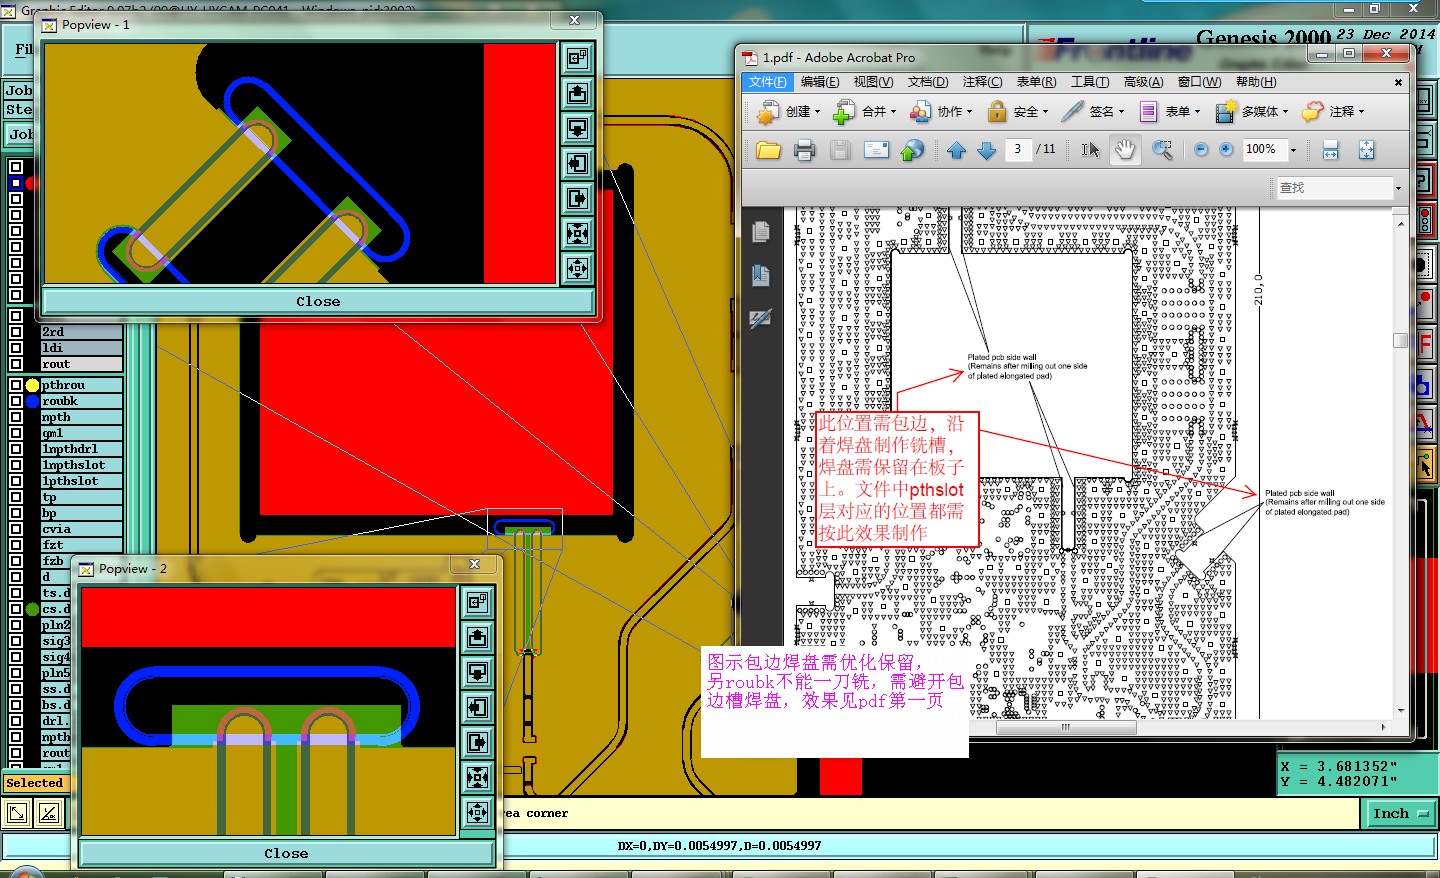
Task: Close Popview 1 with Close button
Action: coord(318,301)
